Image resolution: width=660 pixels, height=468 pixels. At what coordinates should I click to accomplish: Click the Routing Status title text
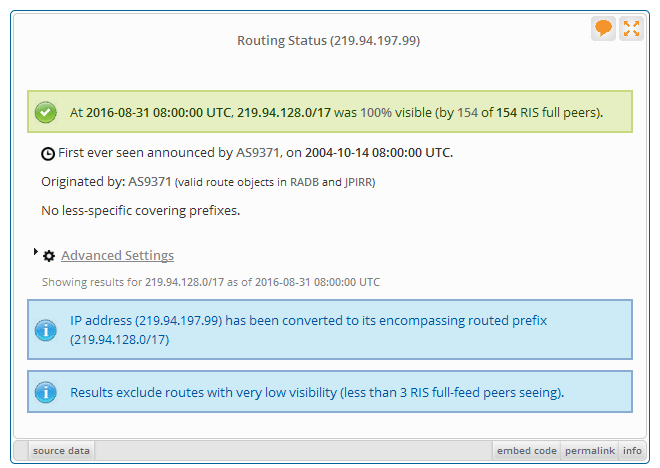click(328, 41)
